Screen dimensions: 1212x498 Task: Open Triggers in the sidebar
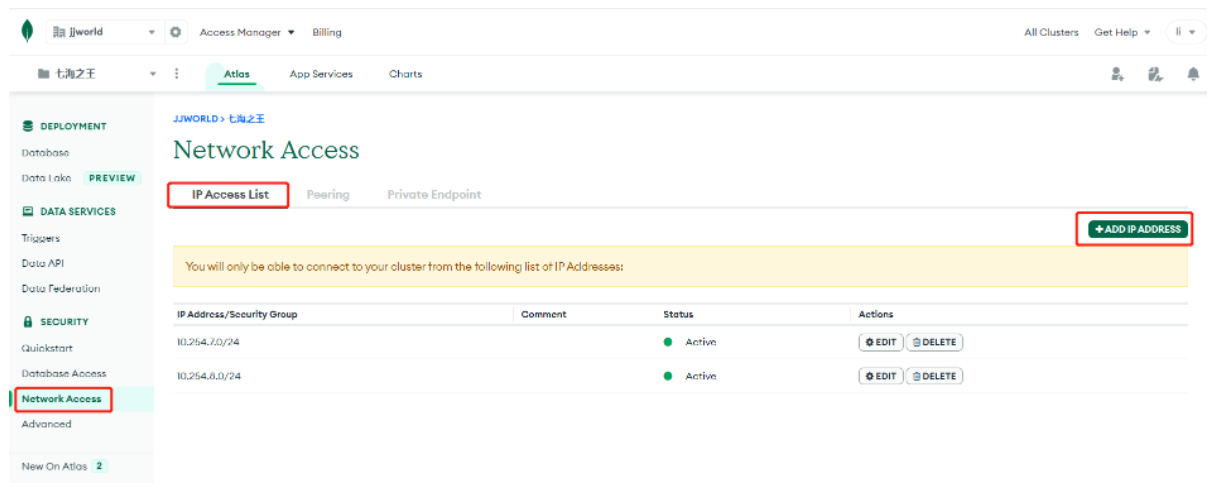pyautogui.click(x=40, y=238)
